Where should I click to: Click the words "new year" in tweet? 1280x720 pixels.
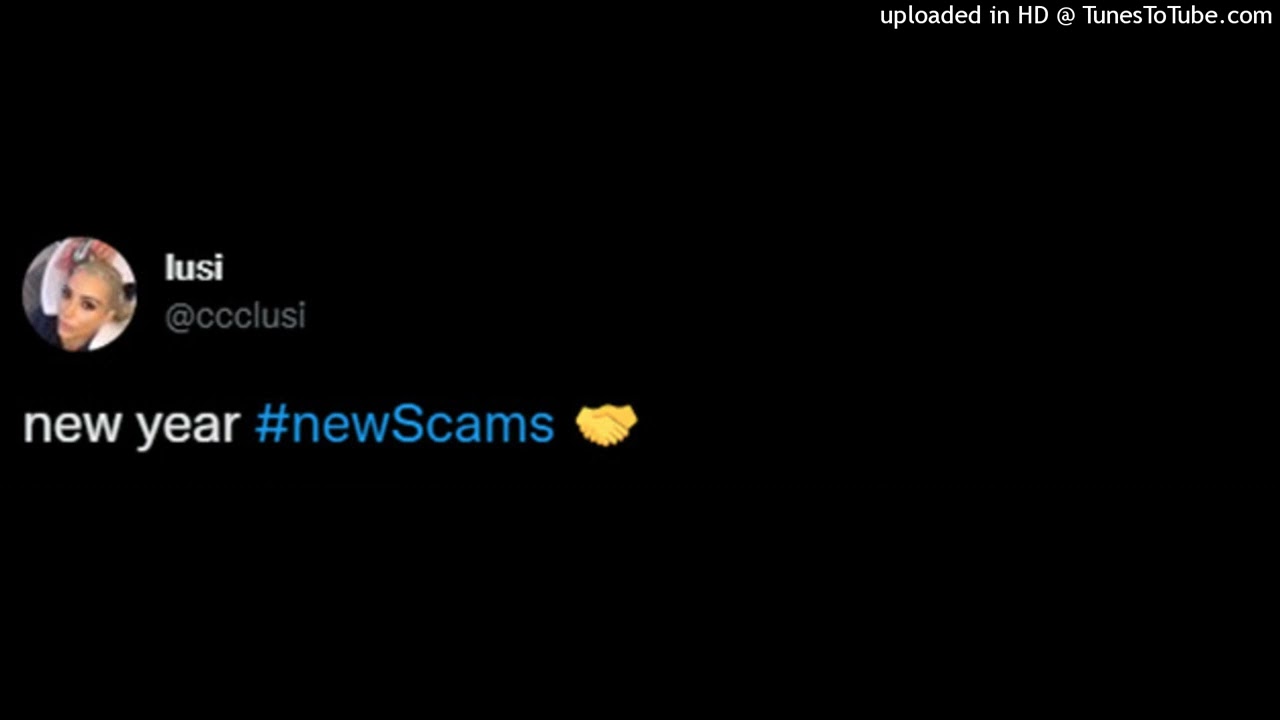(x=131, y=427)
